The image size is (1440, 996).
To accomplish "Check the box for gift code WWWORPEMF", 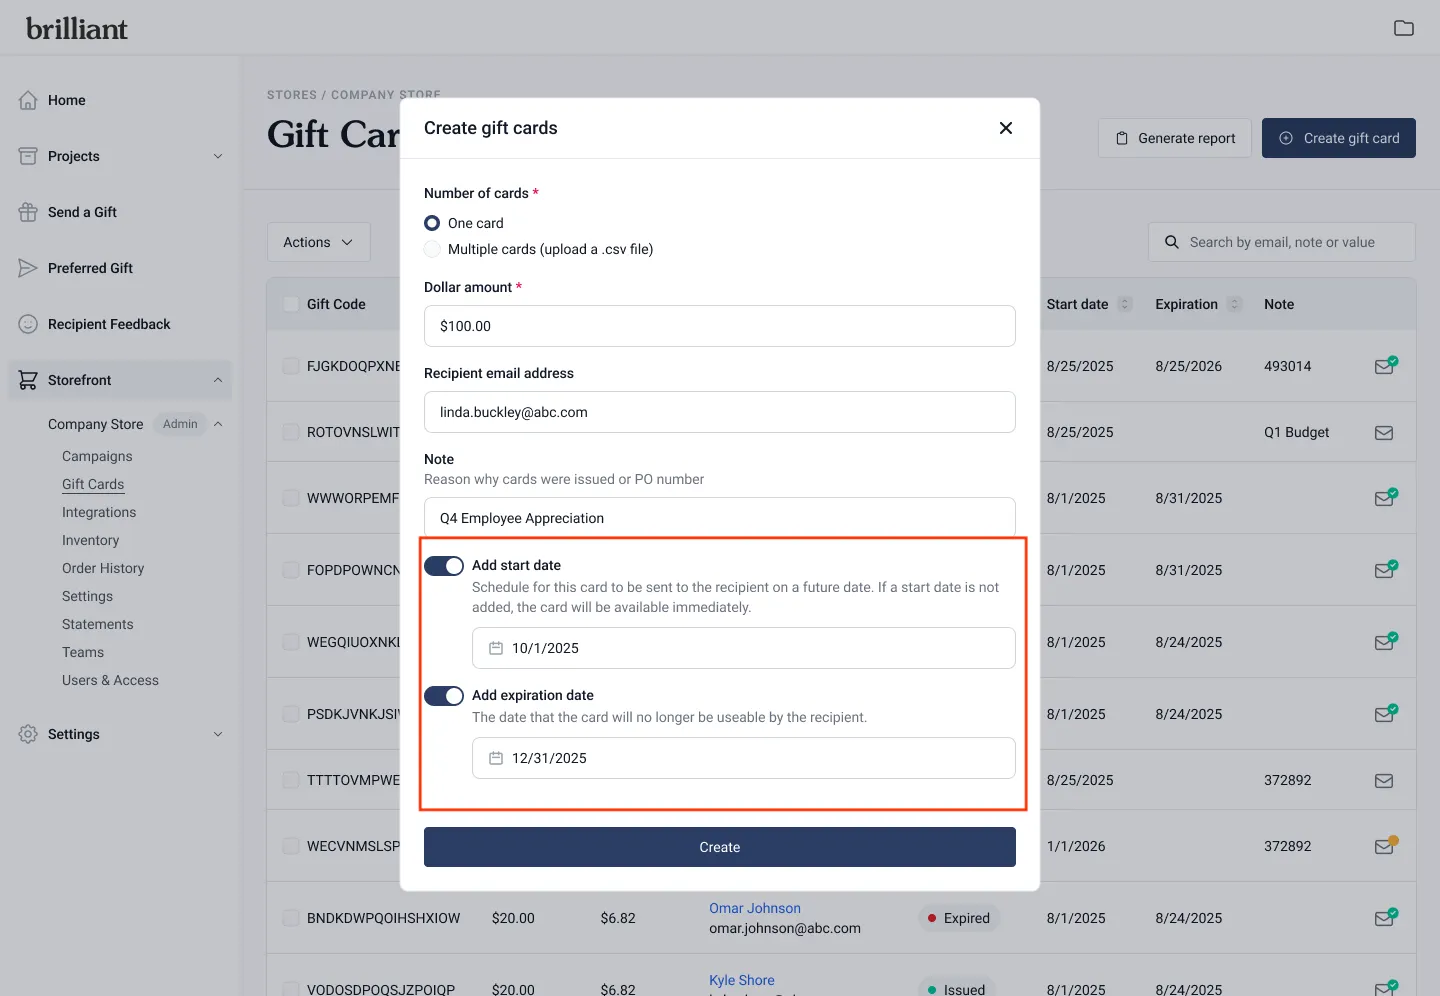I will click(x=291, y=498).
